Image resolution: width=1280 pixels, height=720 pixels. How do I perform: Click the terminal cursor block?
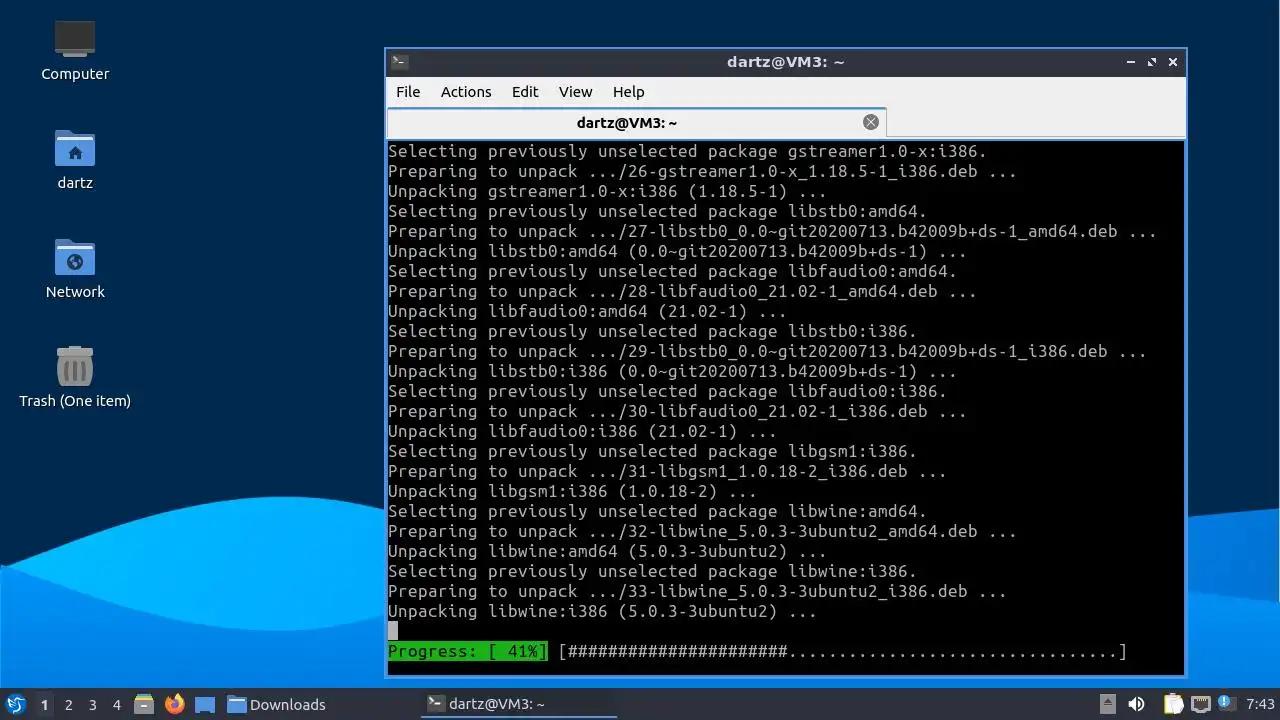coord(393,631)
